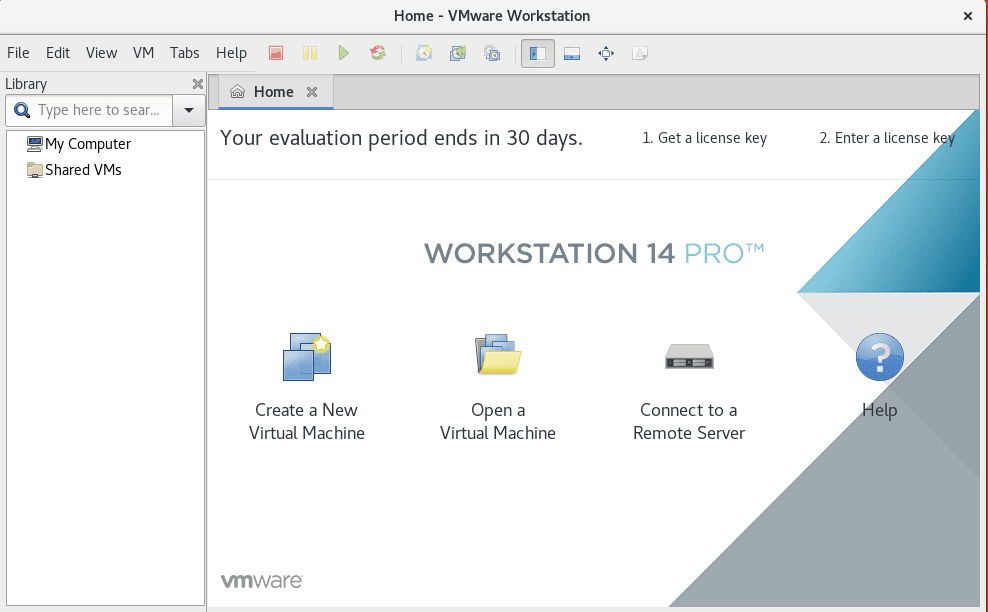Image resolution: width=988 pixels, height=612 pixels.
Task: Suspend the virtual machine
Action: pyautogui.click(x=310, y=53)
